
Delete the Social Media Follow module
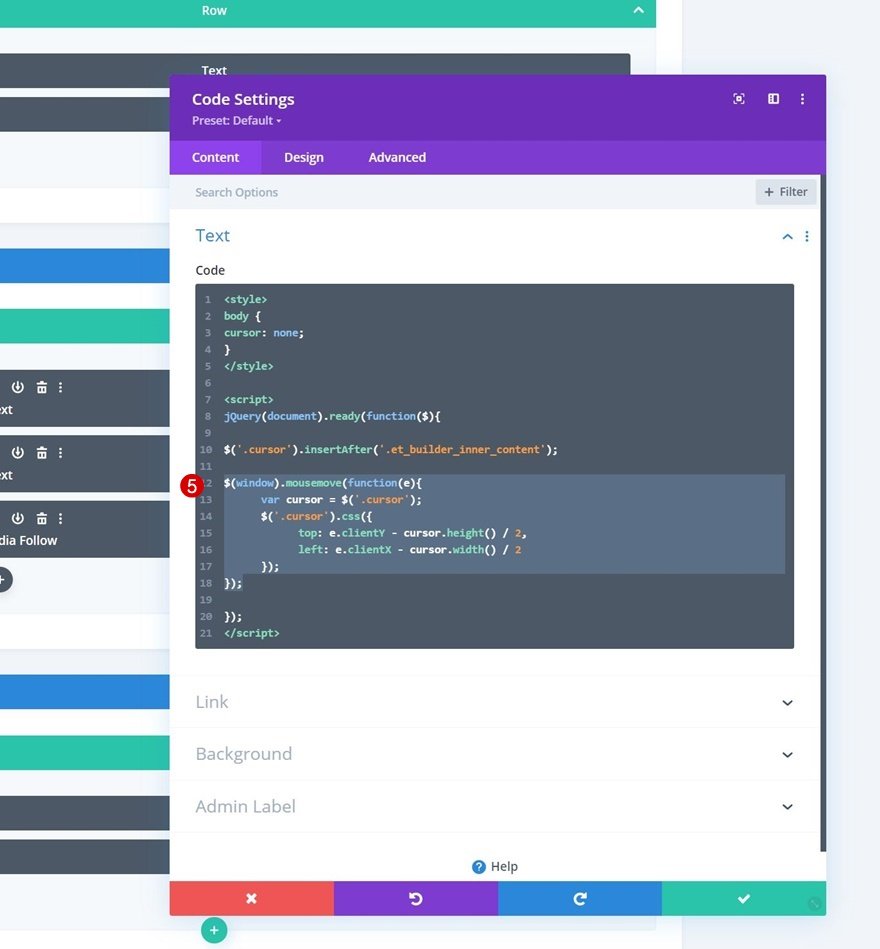pyautogui.click(x=42, y=518)
